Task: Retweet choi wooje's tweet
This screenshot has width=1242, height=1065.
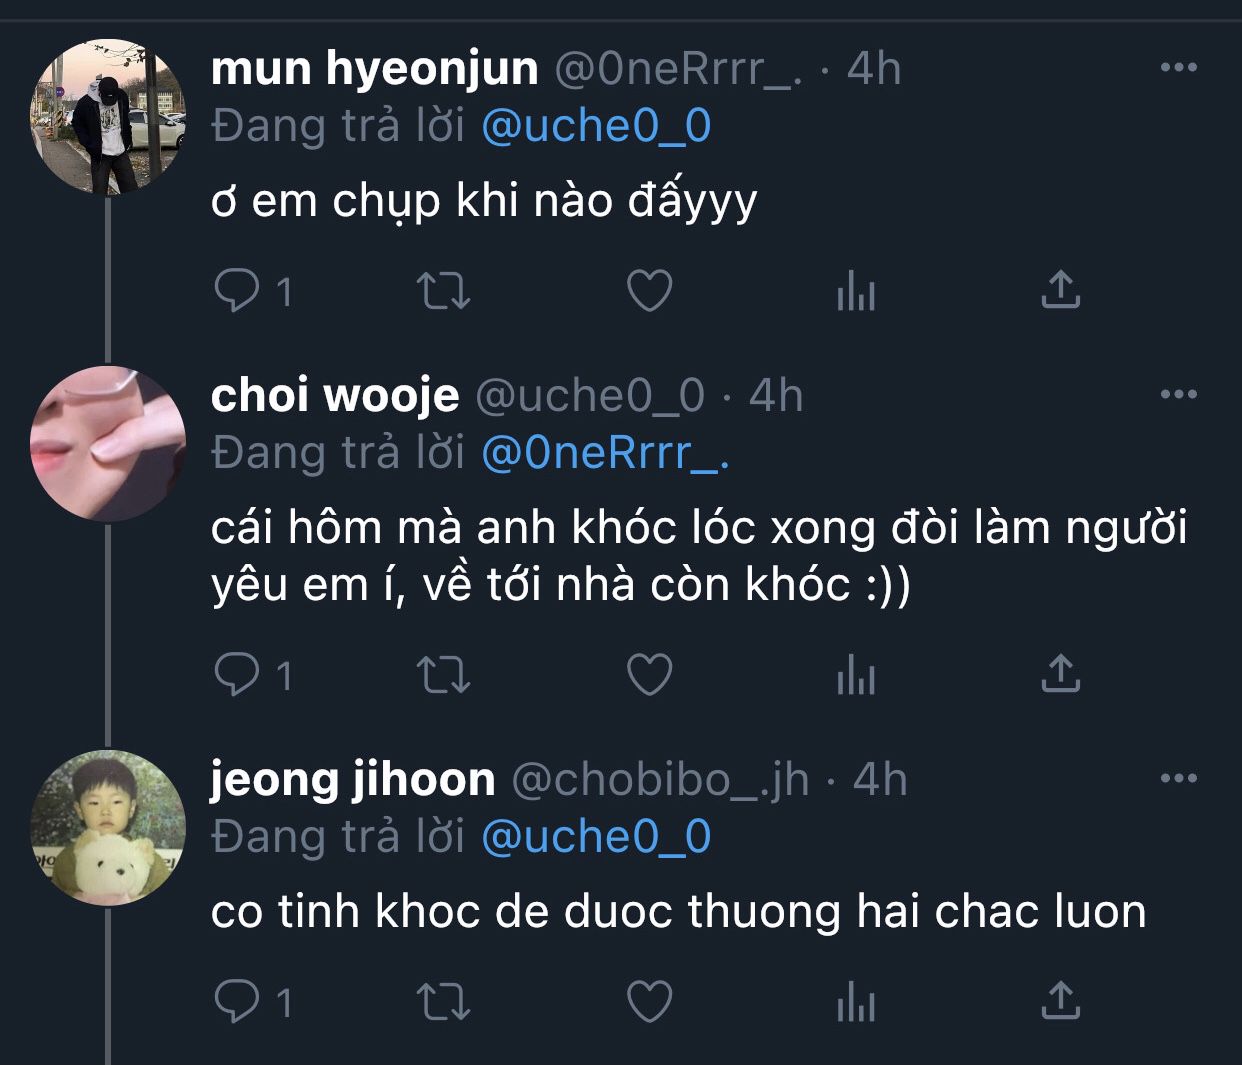Action: (443, 675)
